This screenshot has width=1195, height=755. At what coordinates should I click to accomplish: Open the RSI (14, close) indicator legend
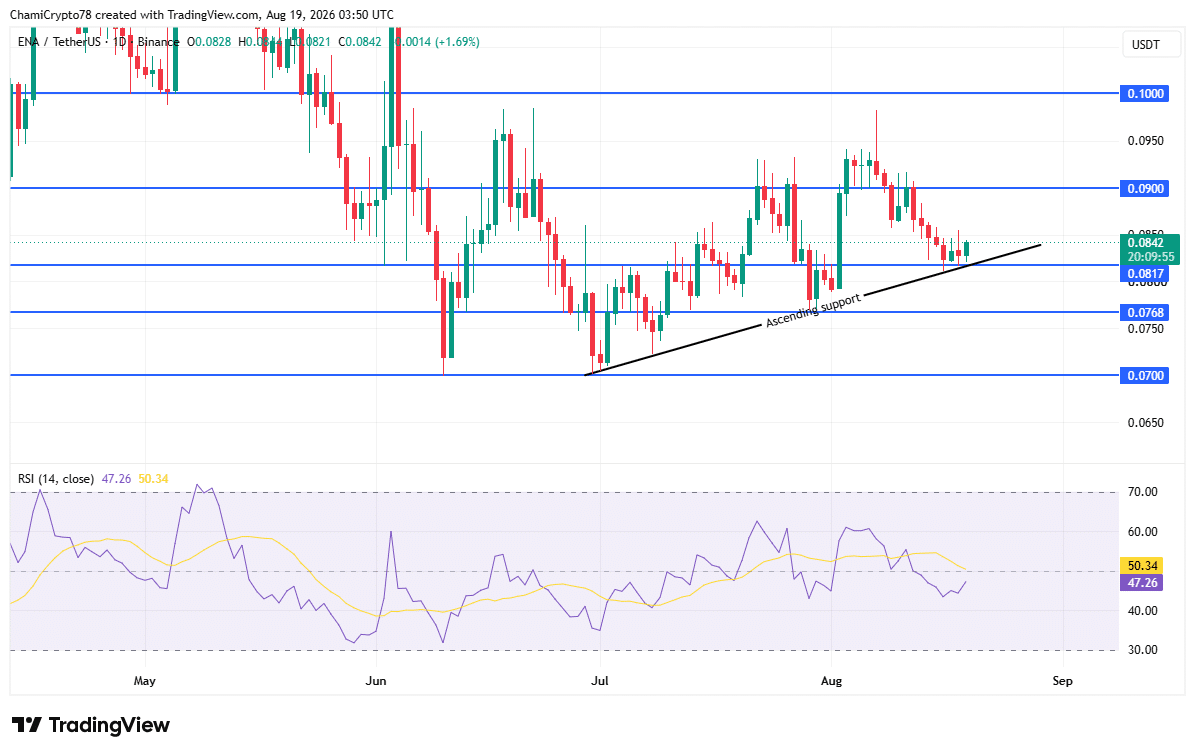[56, 479]
